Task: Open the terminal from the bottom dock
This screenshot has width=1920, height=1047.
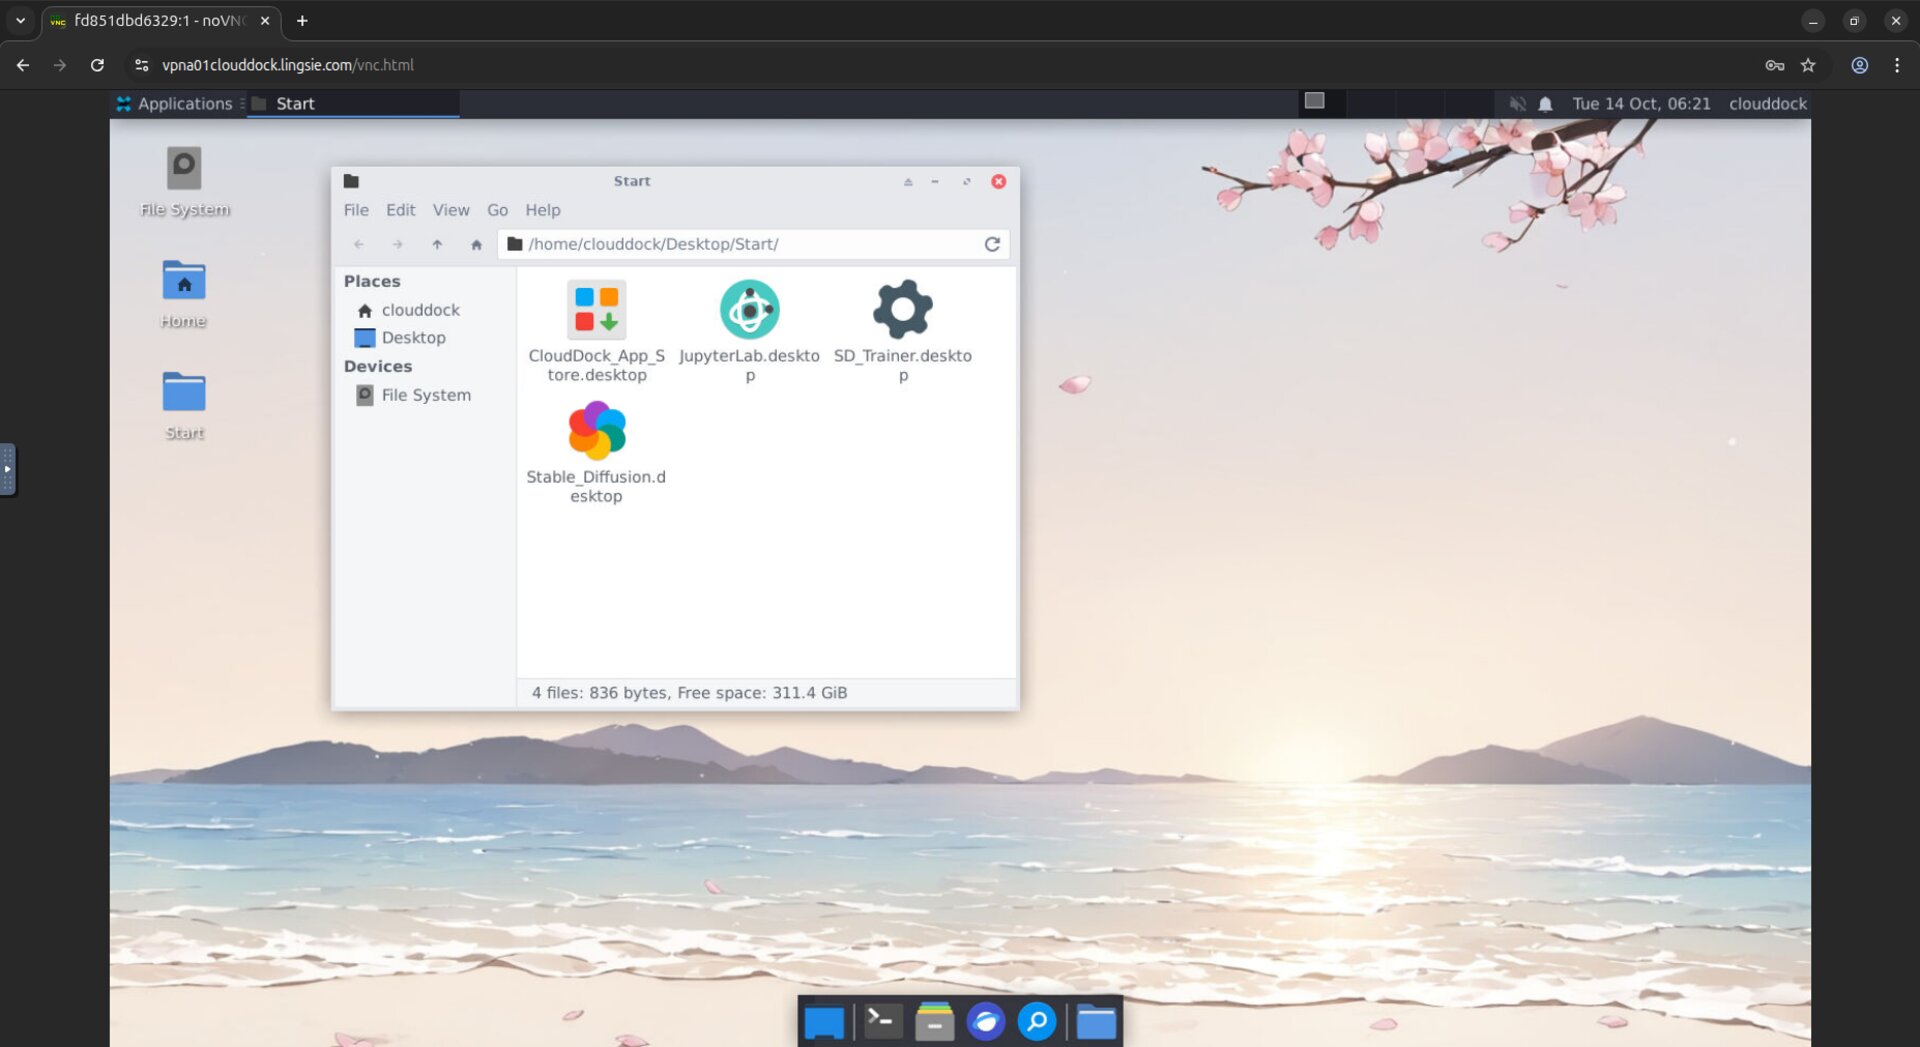Action: pyautogui.click(x=881, y=1021)
